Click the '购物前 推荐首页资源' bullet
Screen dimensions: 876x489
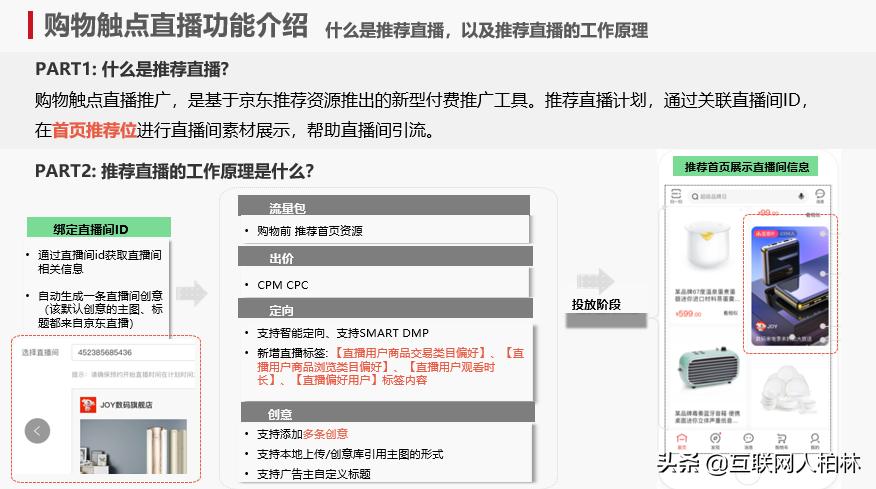pos(310,231)
